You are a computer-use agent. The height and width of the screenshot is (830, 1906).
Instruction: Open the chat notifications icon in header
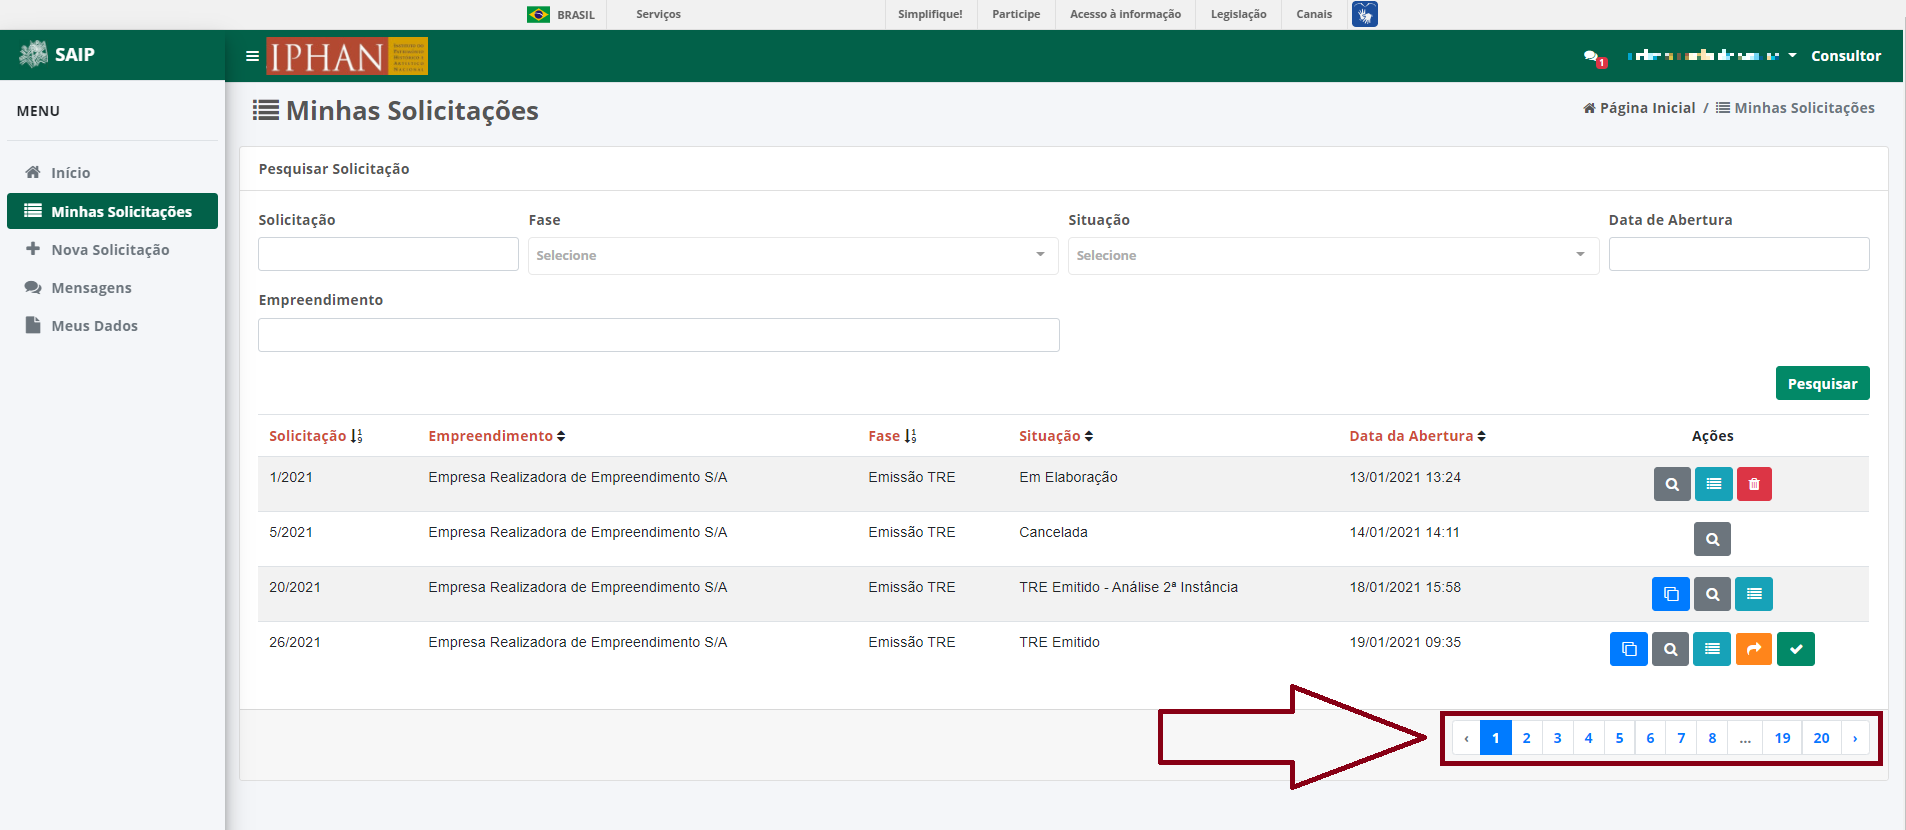(1594, 58)
